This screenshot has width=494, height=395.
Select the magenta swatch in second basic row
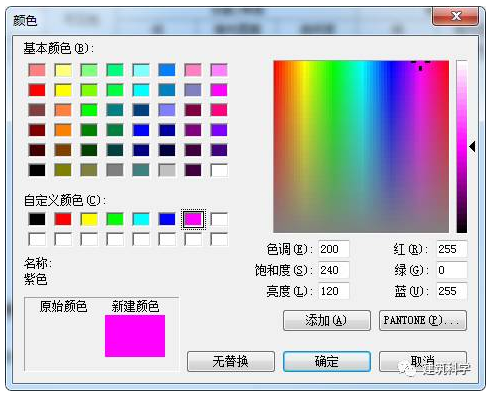click(219, 90)
